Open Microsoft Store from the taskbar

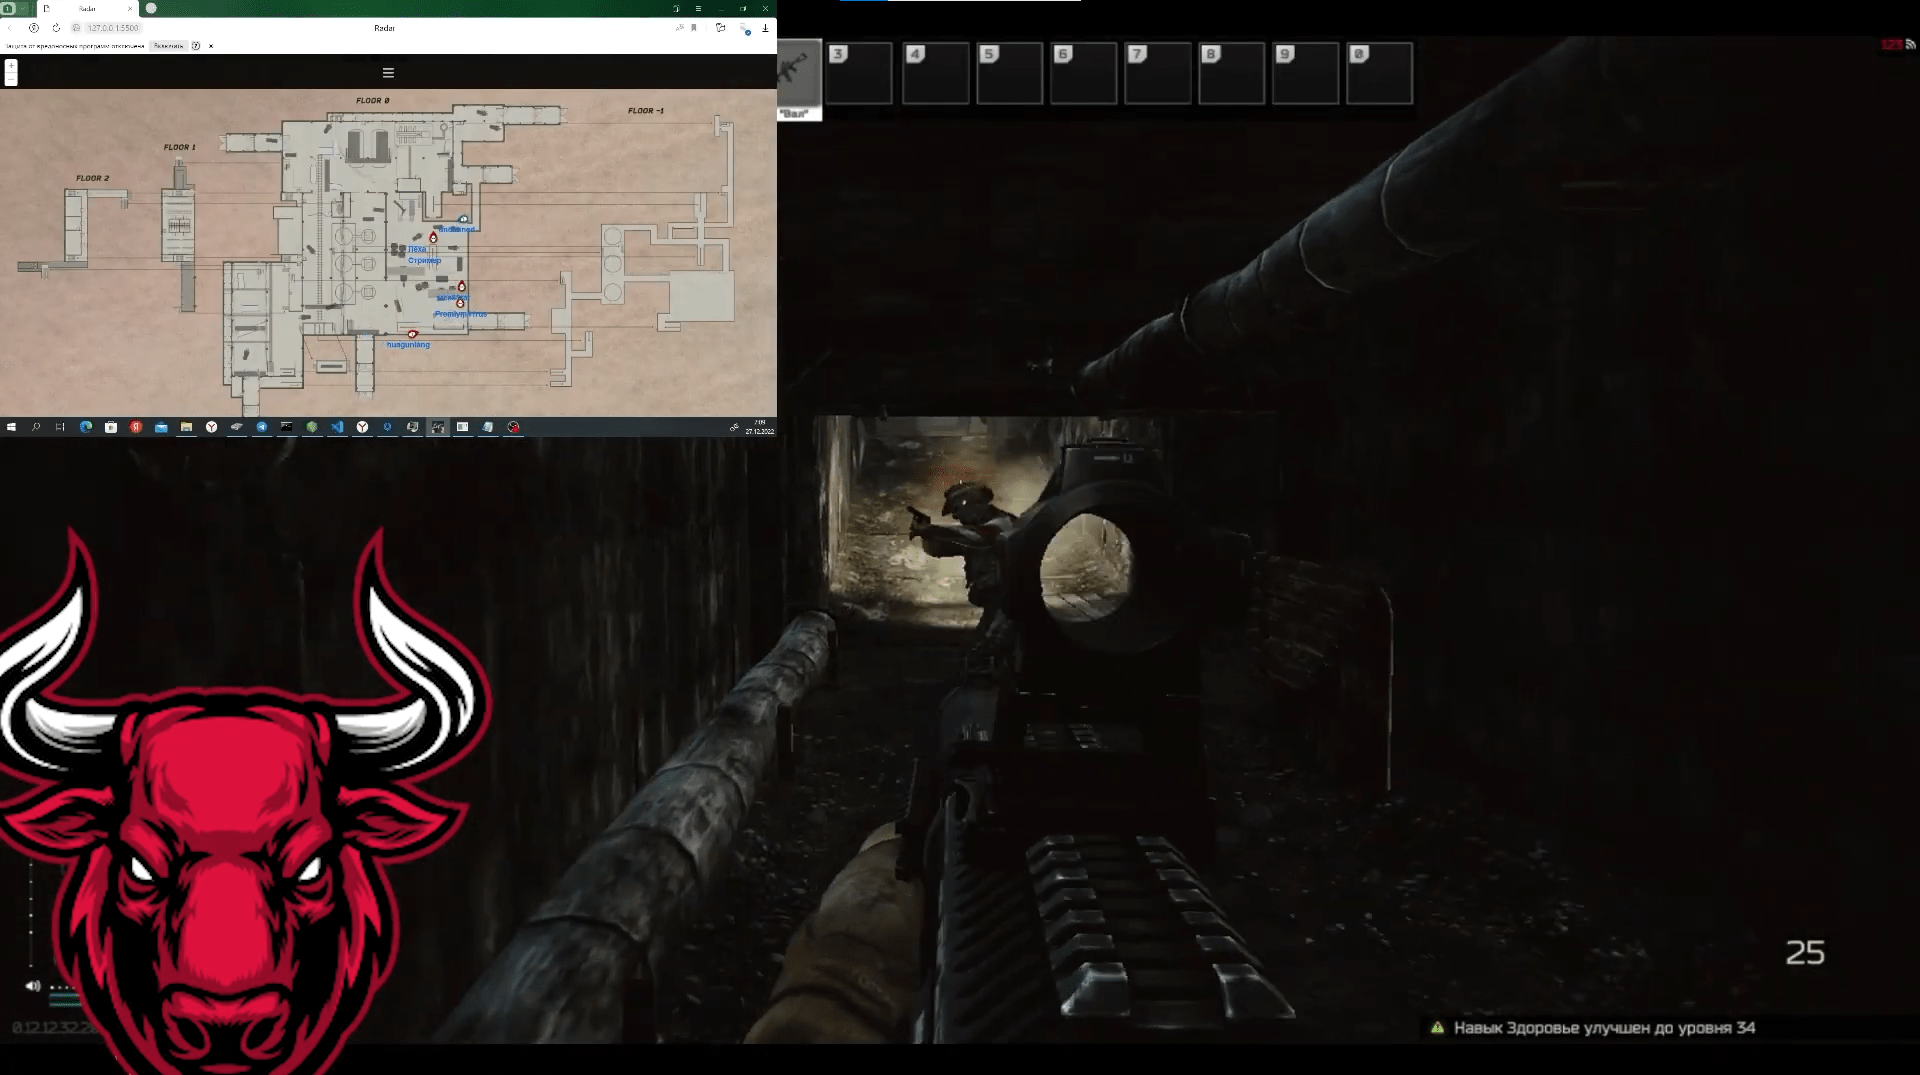click(111, 427)
